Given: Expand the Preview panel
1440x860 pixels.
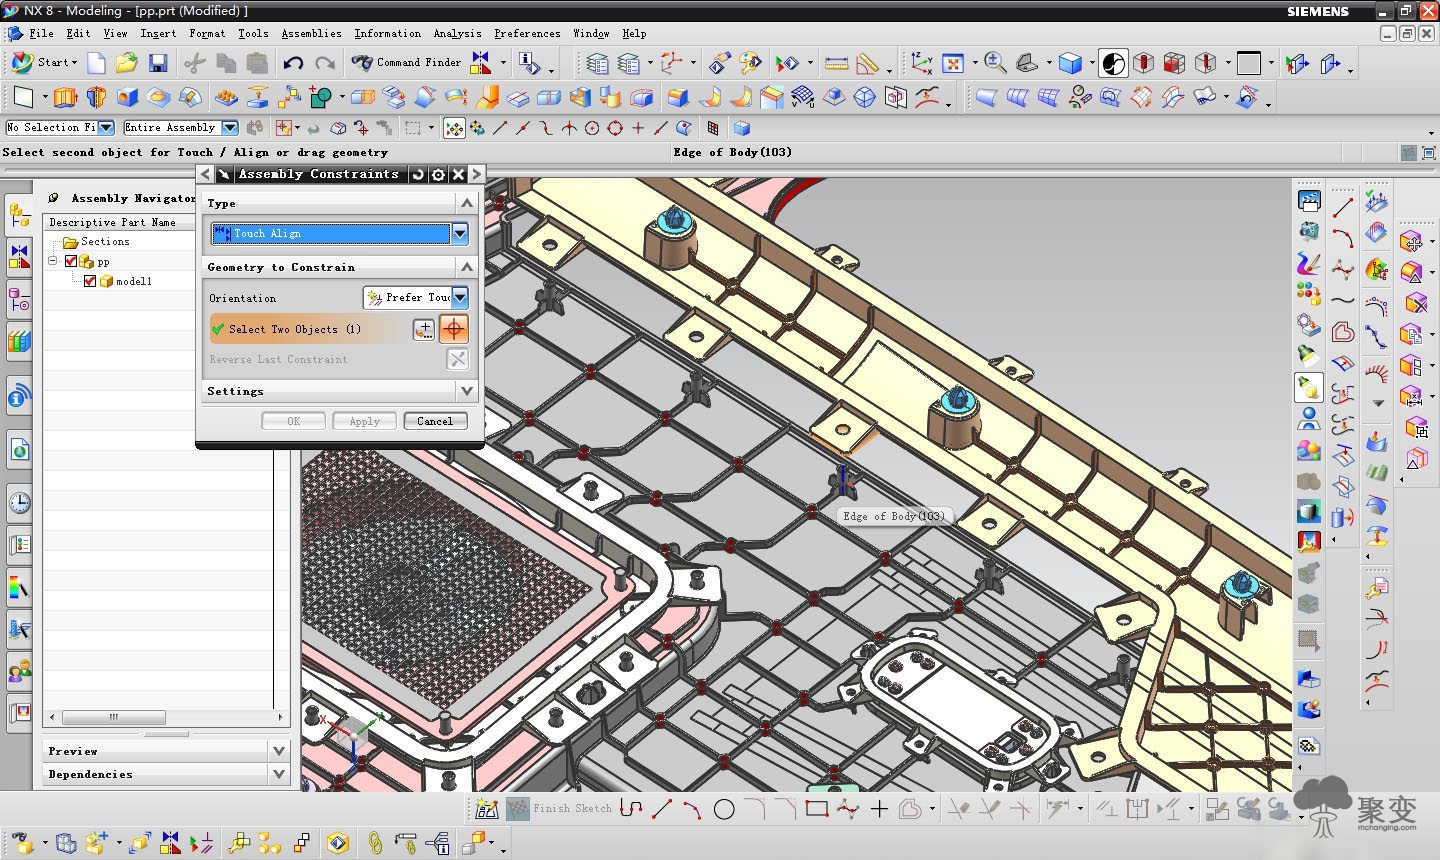Looking at the screenshot, I should point(279,750).
